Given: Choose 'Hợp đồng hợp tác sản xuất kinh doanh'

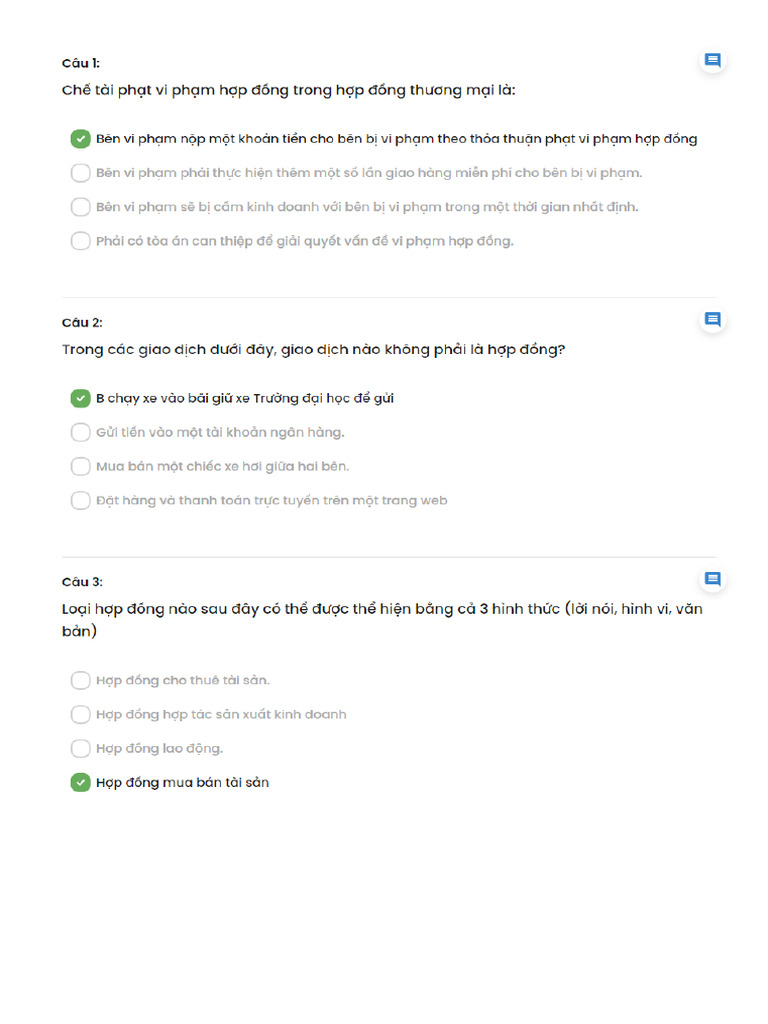Looking at the screenshot, I should pyautogui.click(x=81, y=714).
